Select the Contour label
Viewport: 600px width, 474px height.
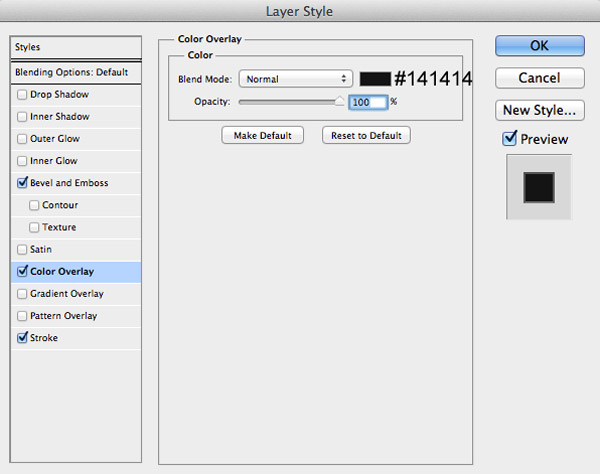60,205
